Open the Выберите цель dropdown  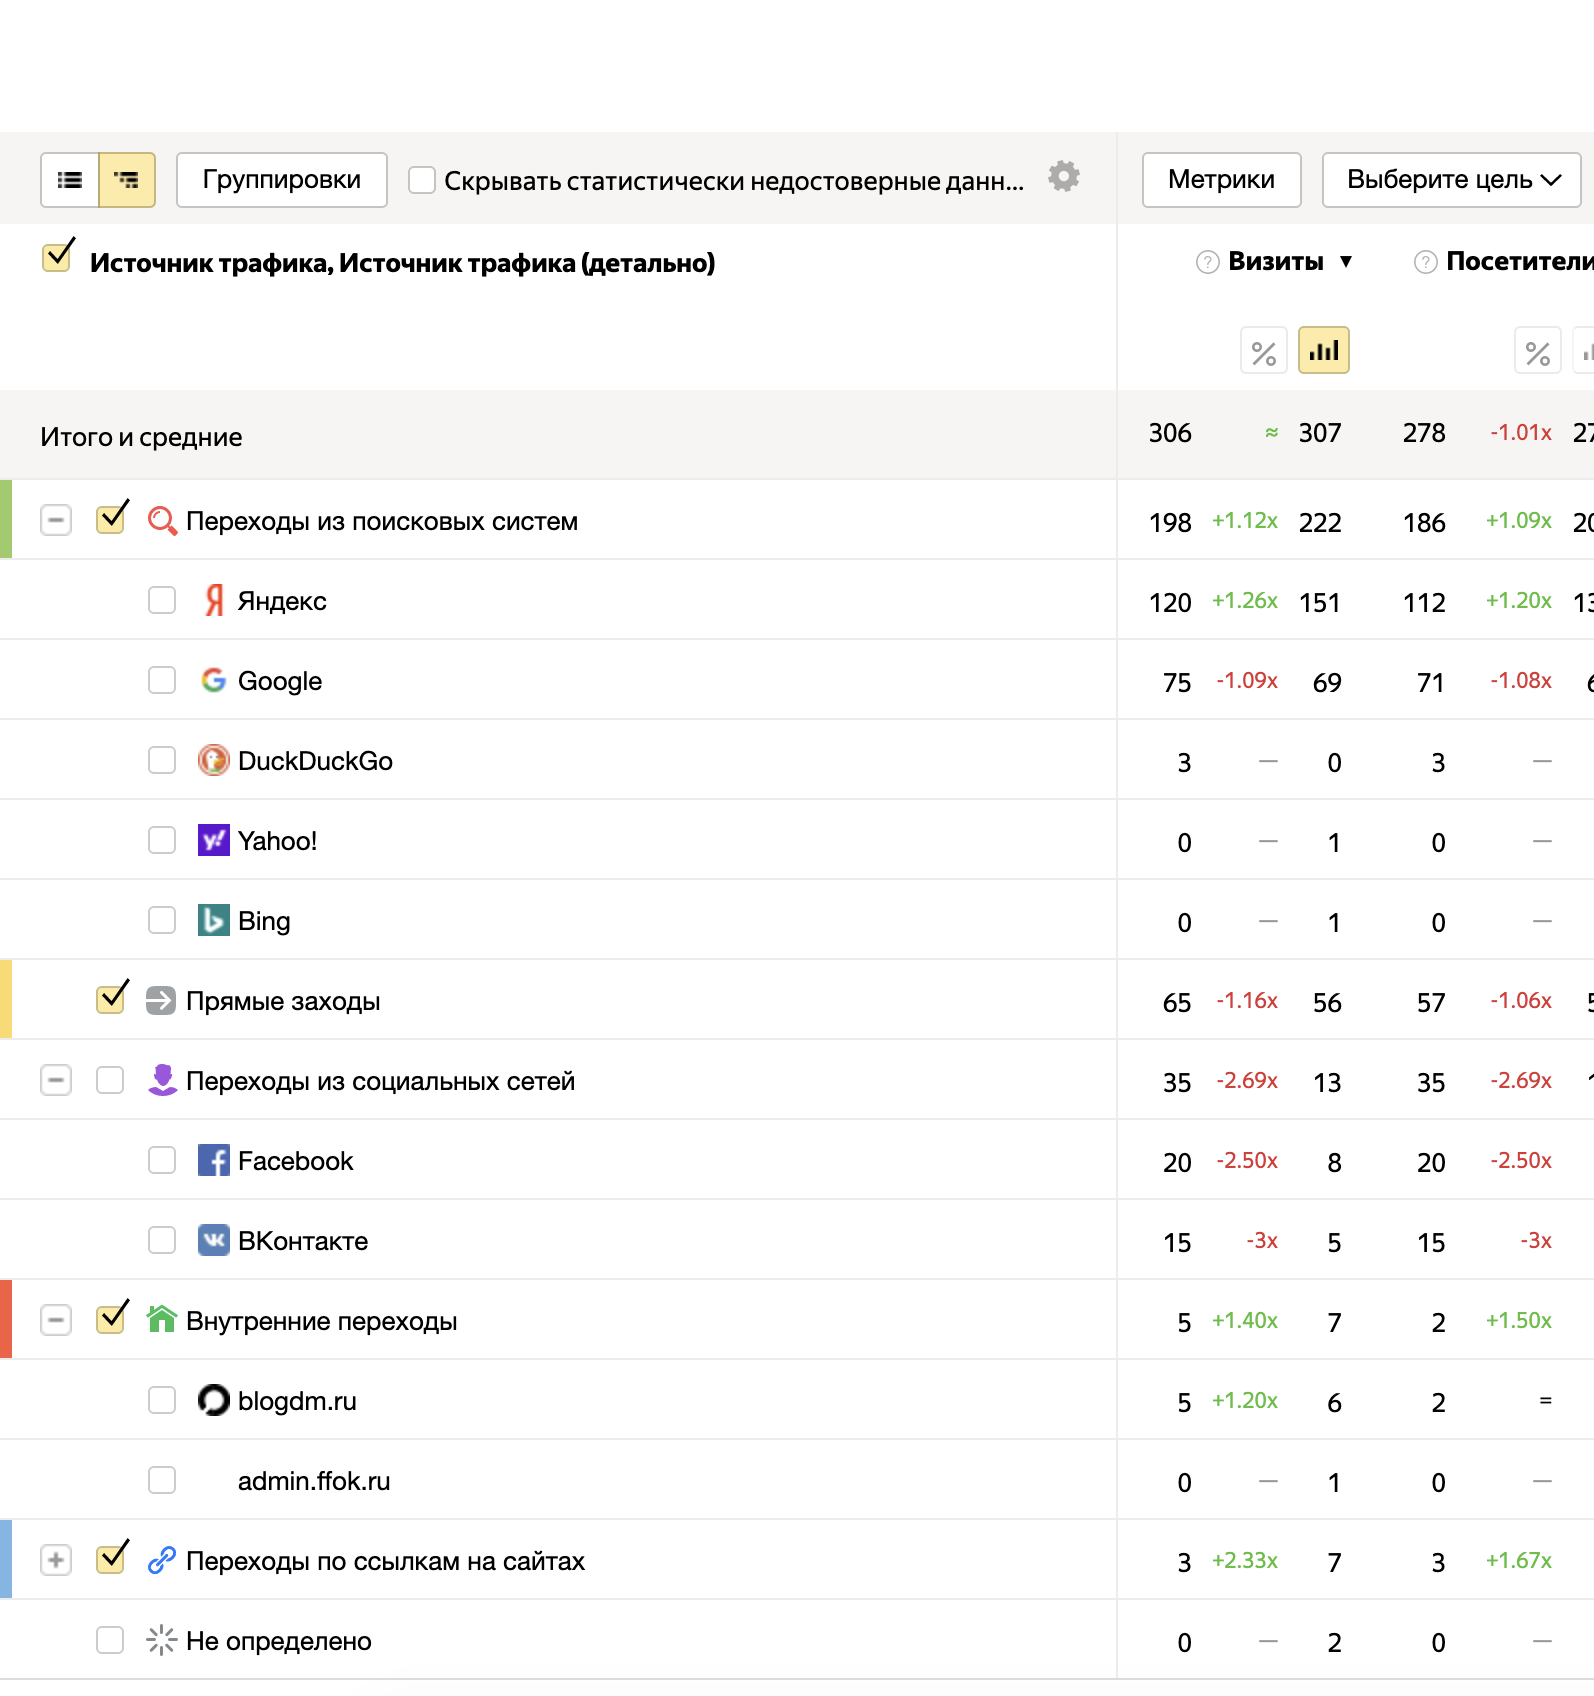[x=1451, y=180]
